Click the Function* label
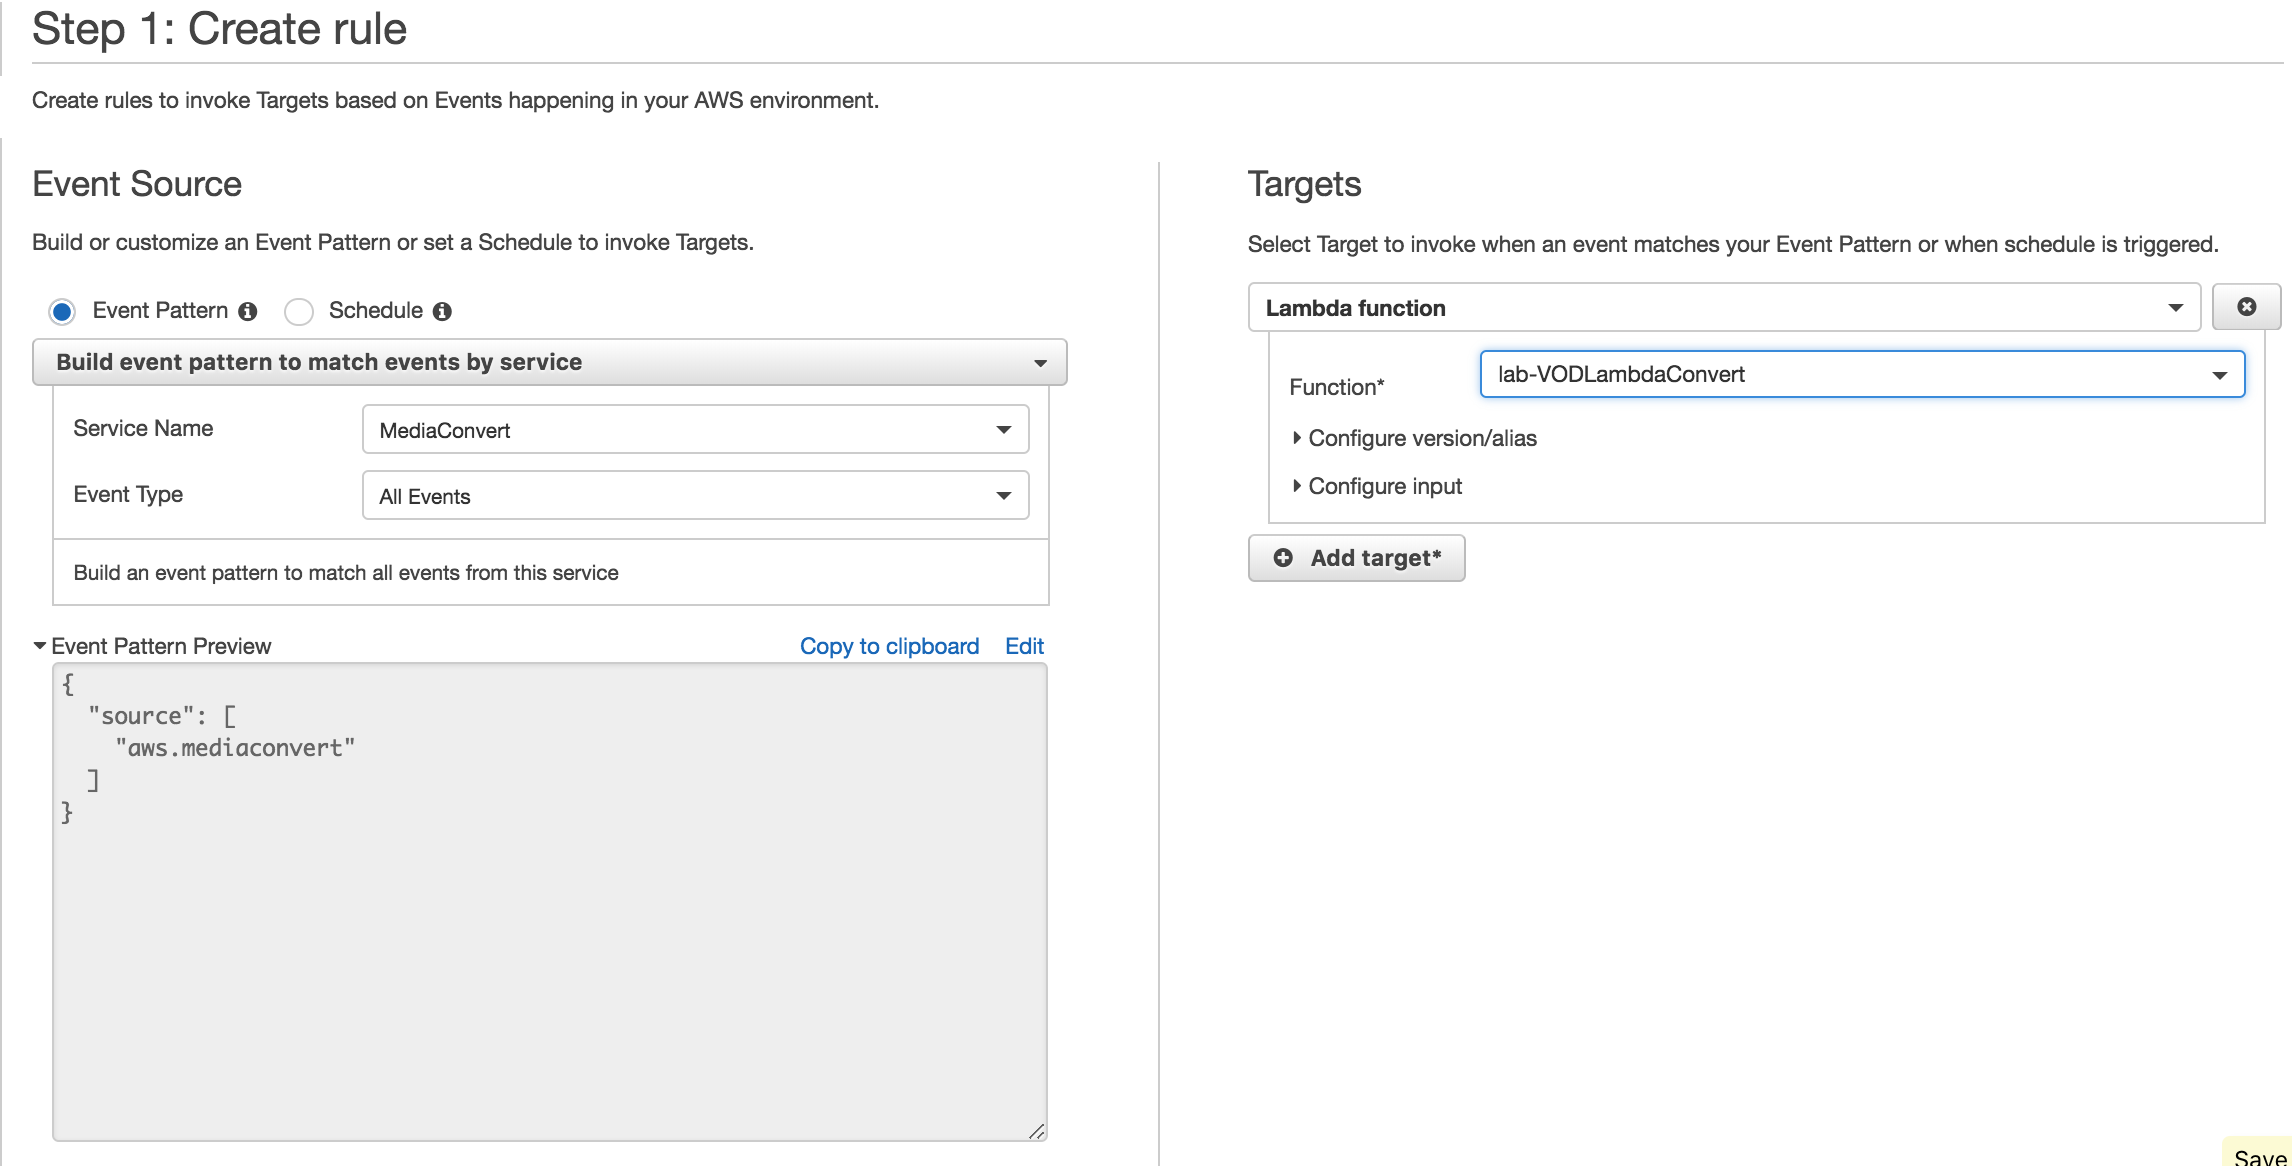This screenshot has height=1166, width=2292. pyautogui.click(x=1336, y=387)
